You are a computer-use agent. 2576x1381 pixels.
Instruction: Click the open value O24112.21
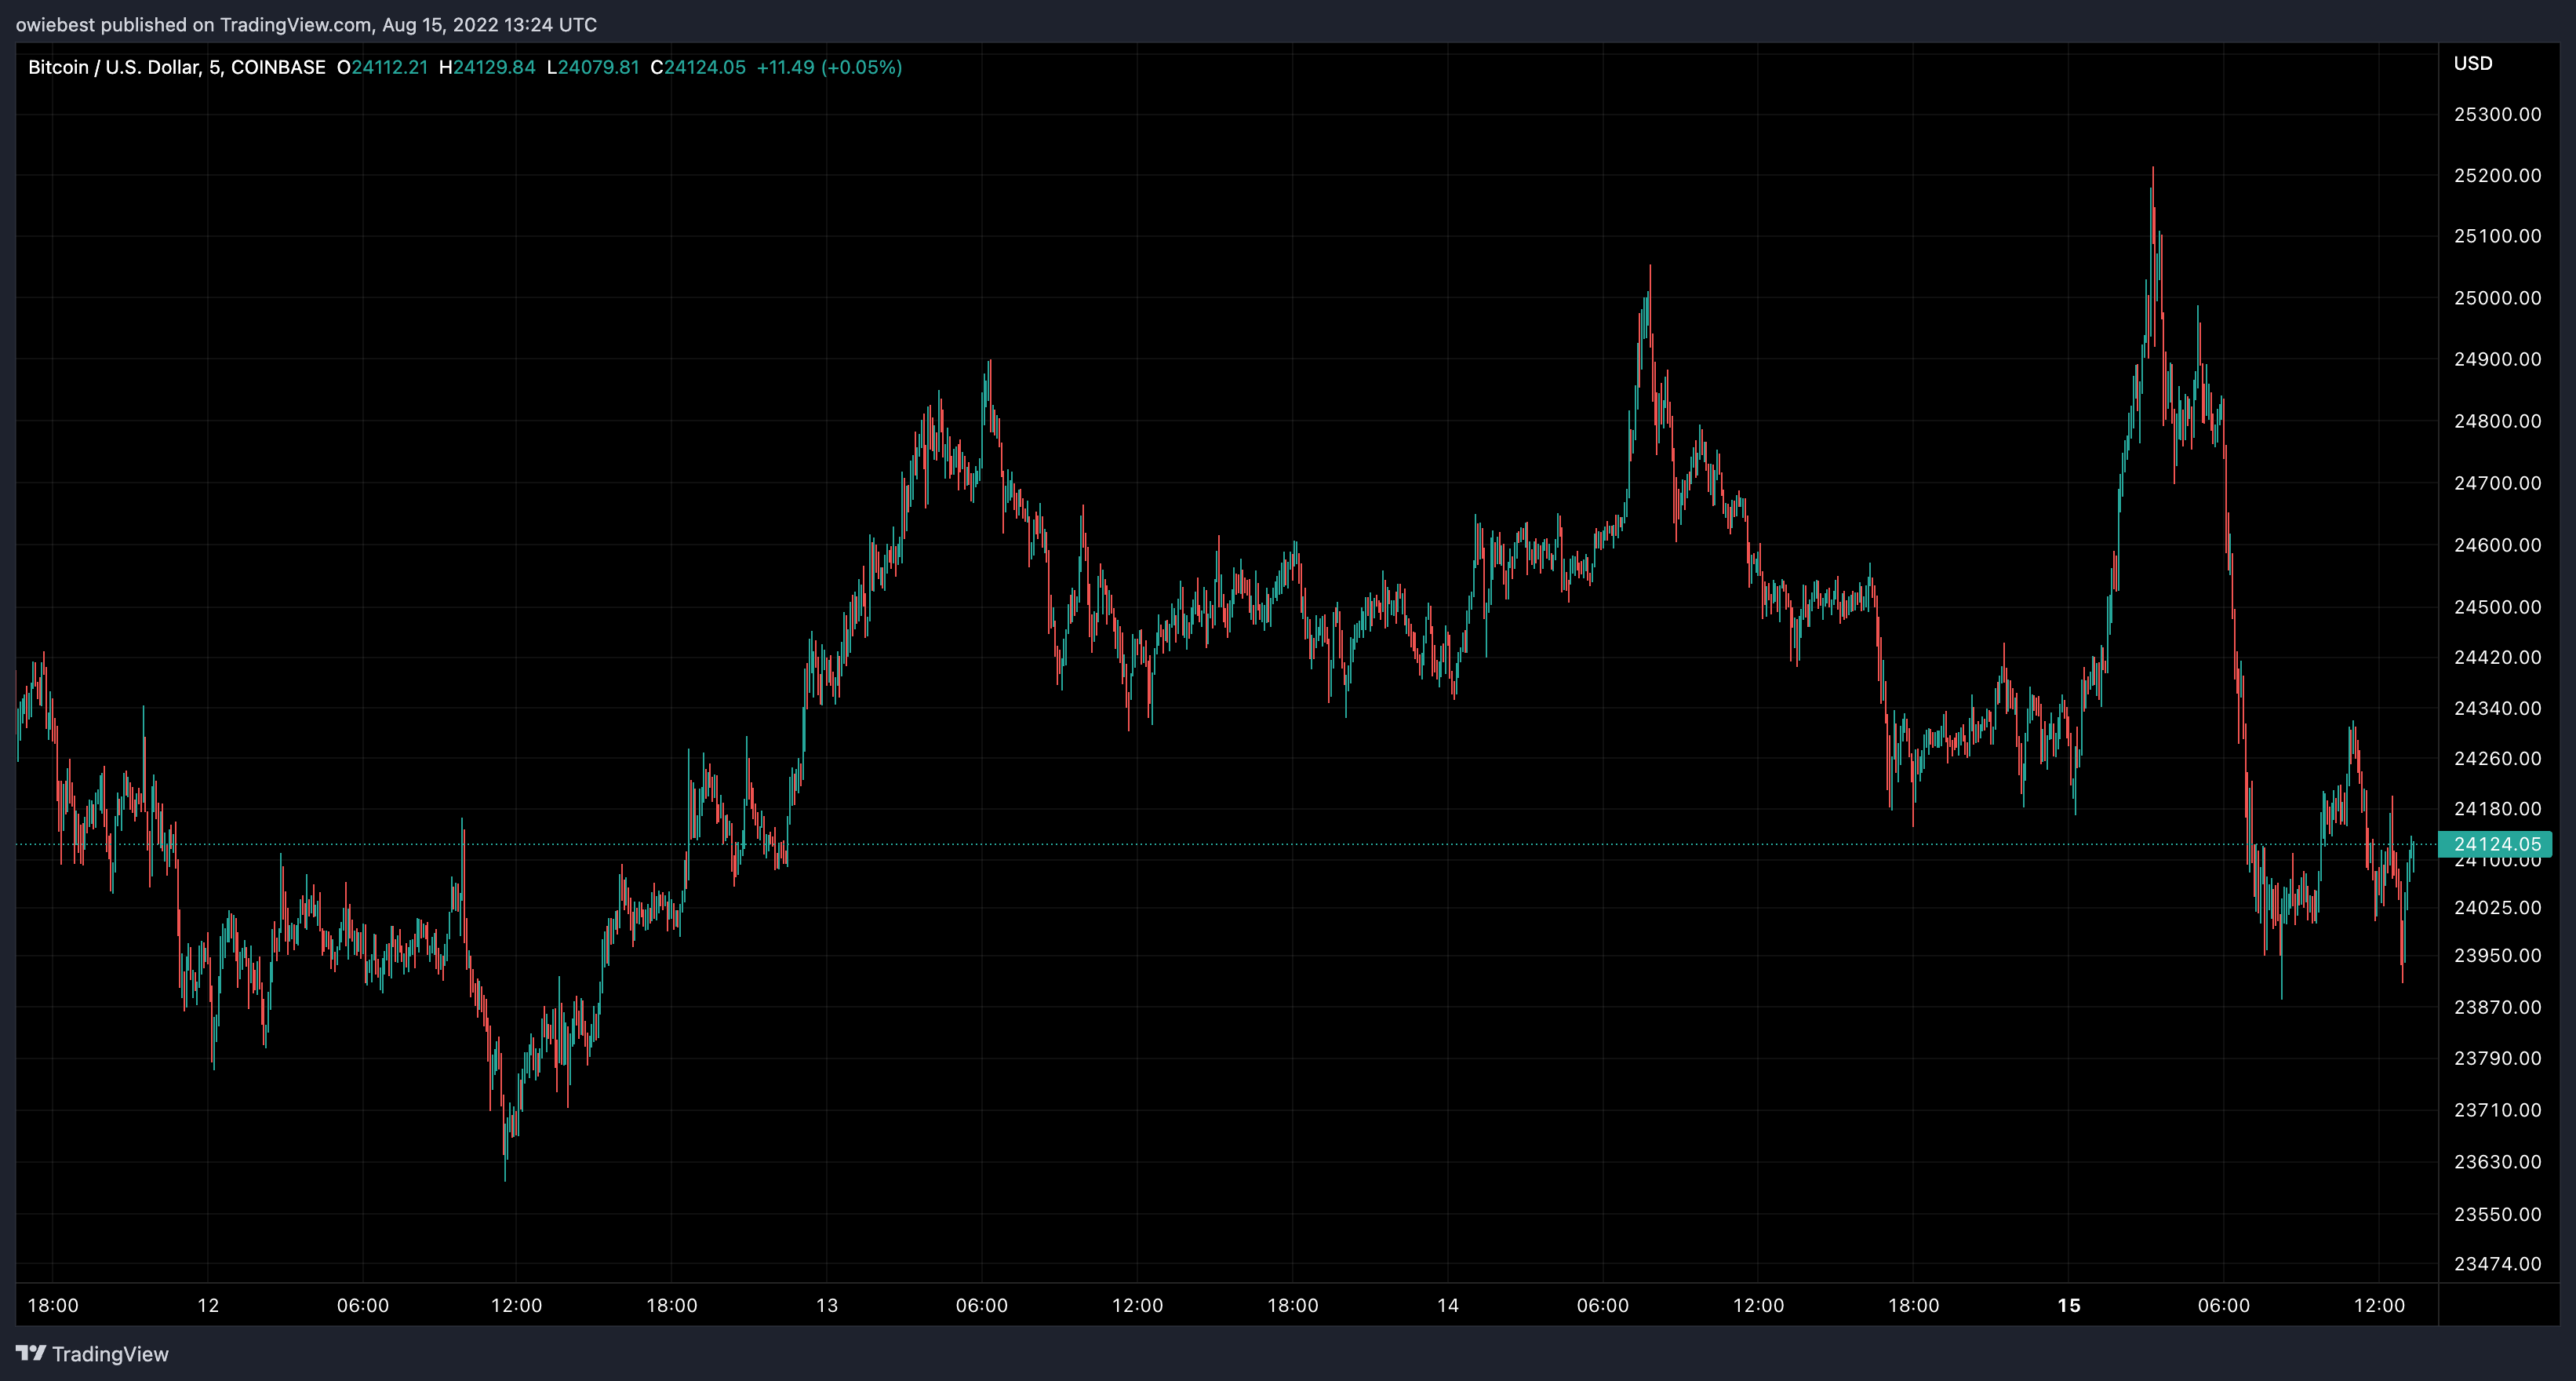382,67
